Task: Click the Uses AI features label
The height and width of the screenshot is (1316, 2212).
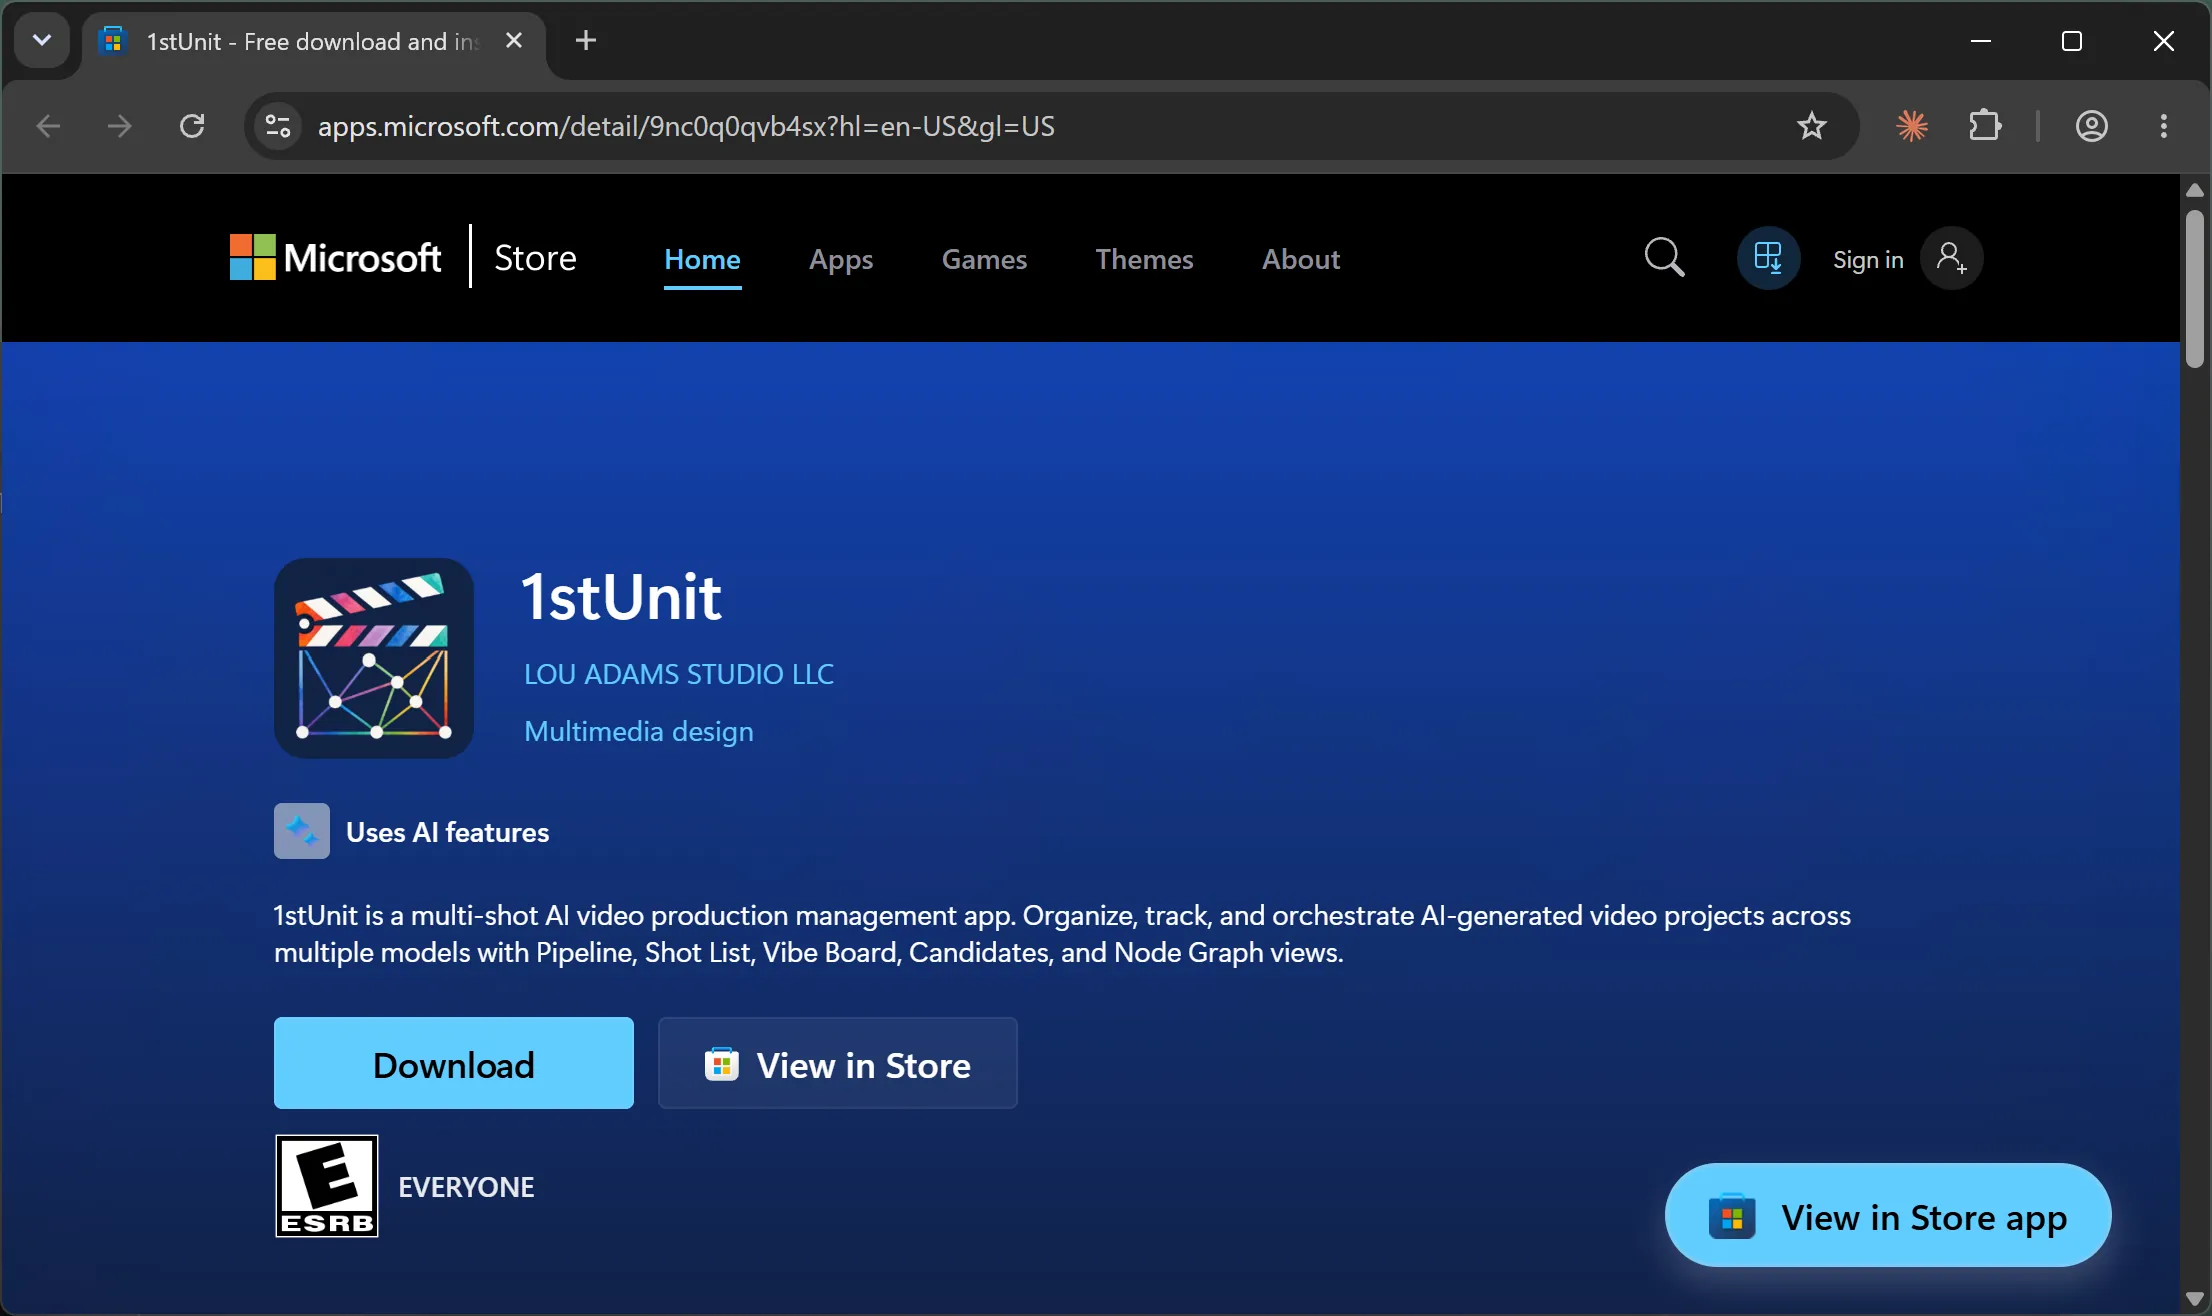Action: (x=447, y=832)
